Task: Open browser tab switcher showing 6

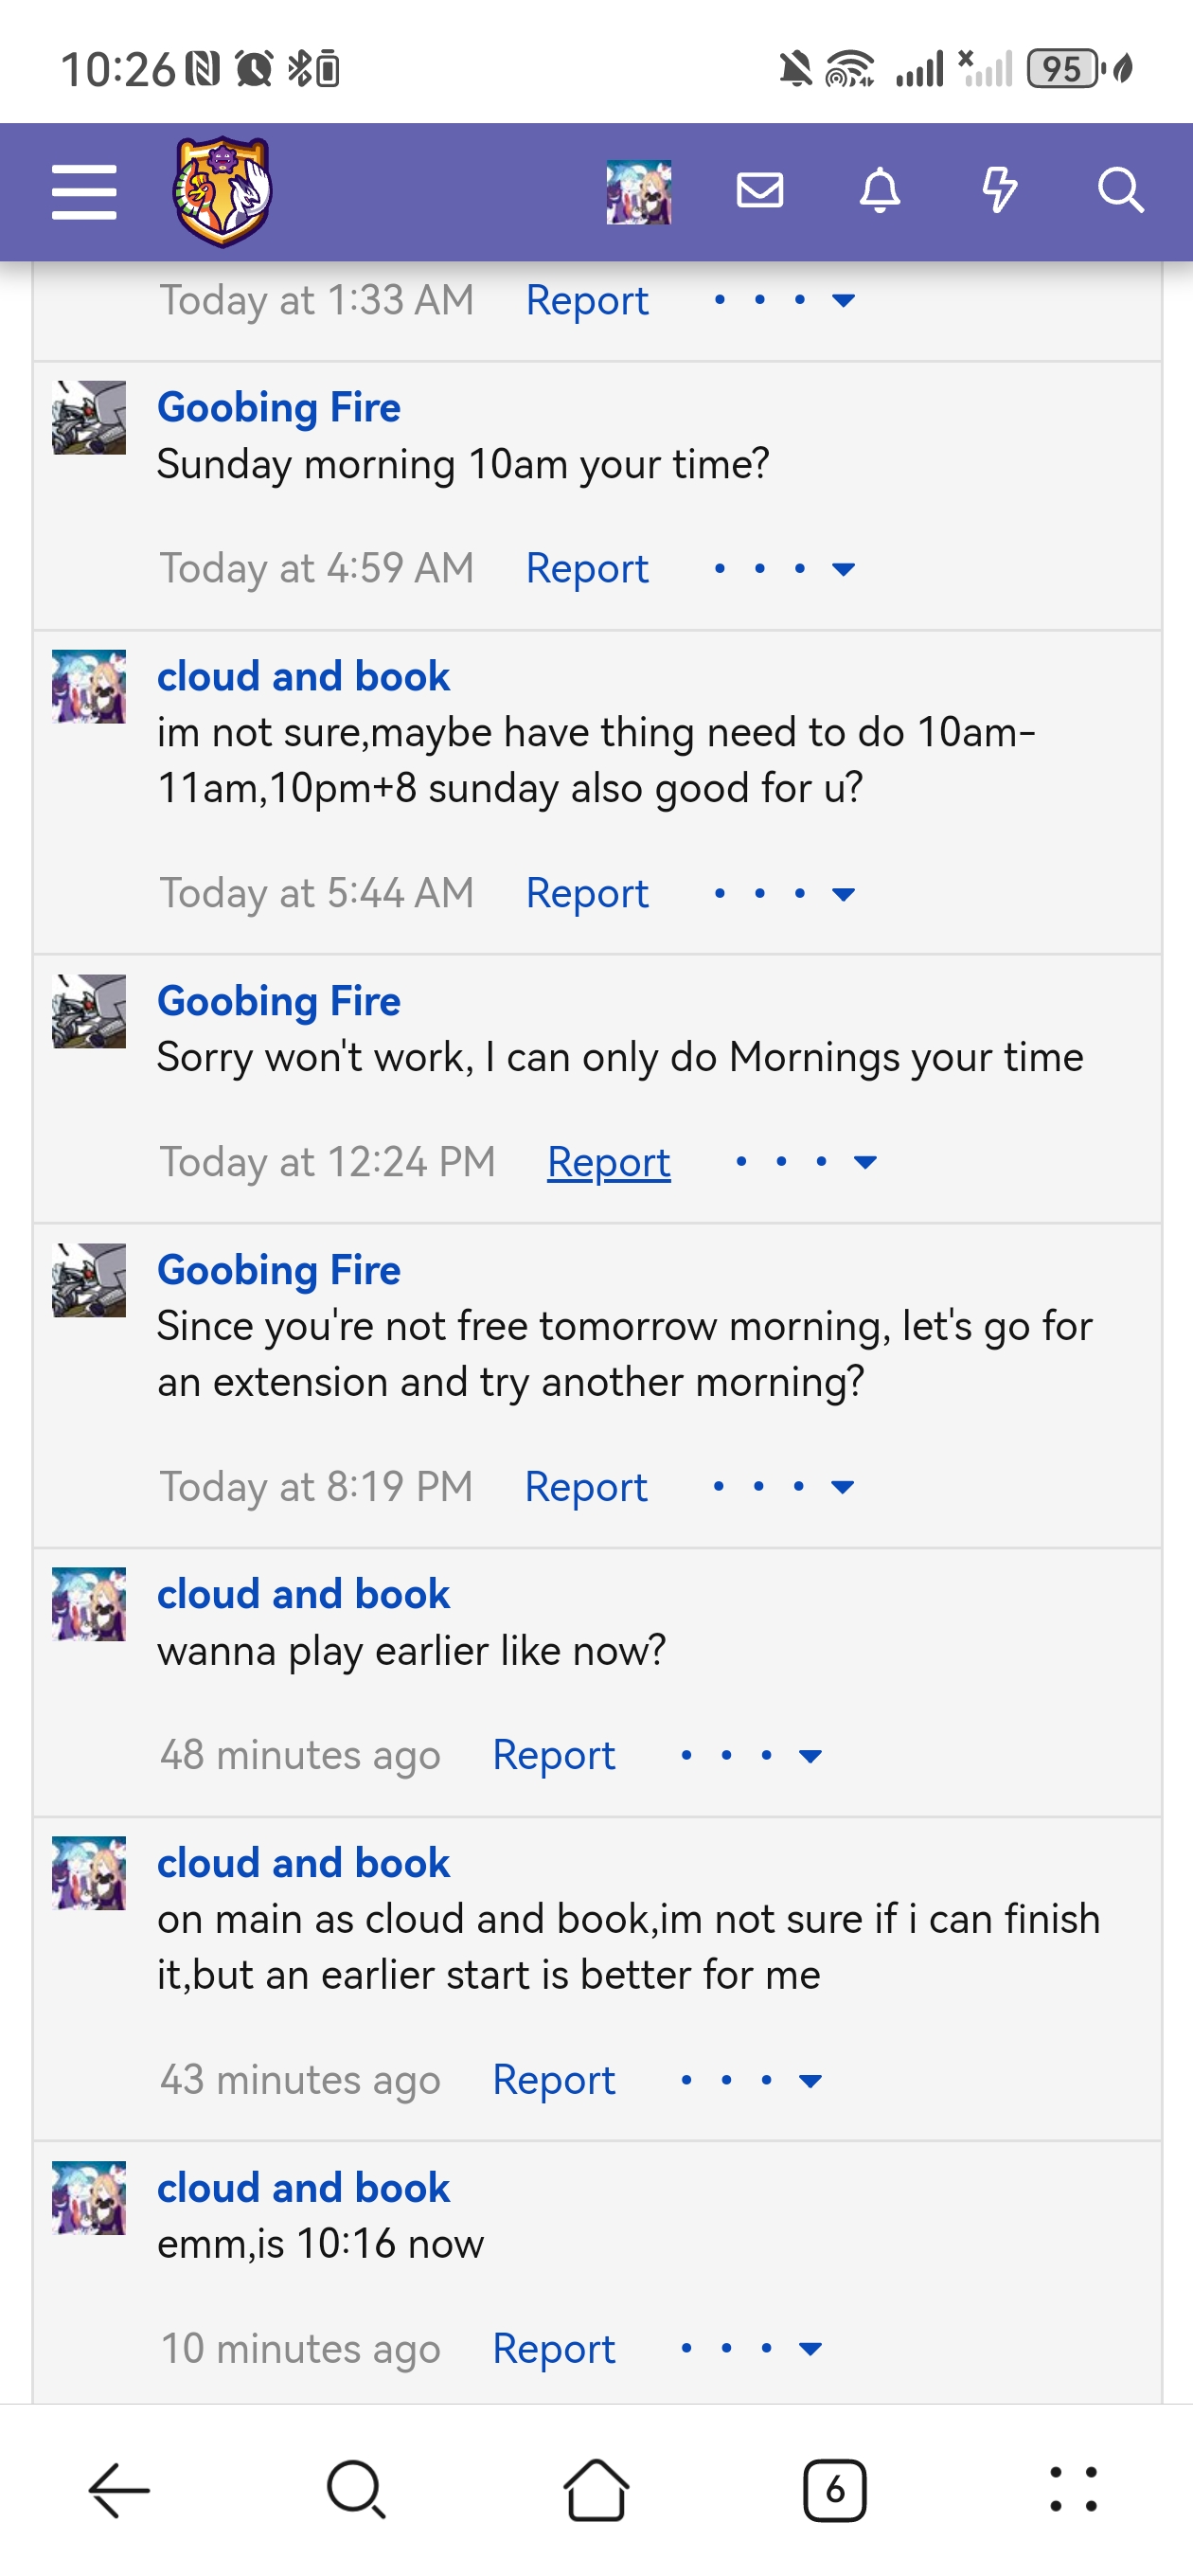Action: (834, 2489)
